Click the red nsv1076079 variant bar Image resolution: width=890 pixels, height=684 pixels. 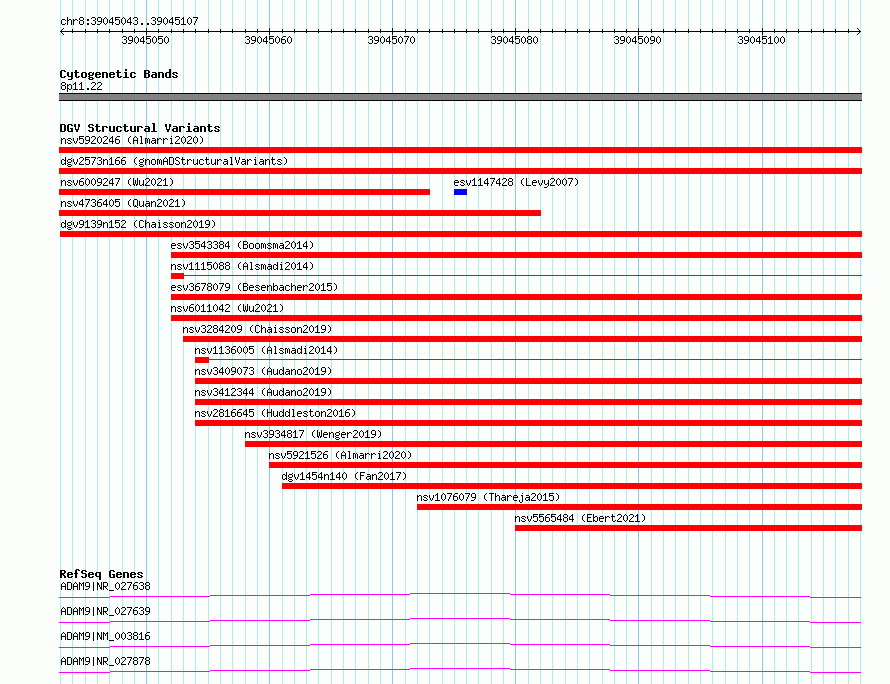pyautogui.click(x=640, y=507)
